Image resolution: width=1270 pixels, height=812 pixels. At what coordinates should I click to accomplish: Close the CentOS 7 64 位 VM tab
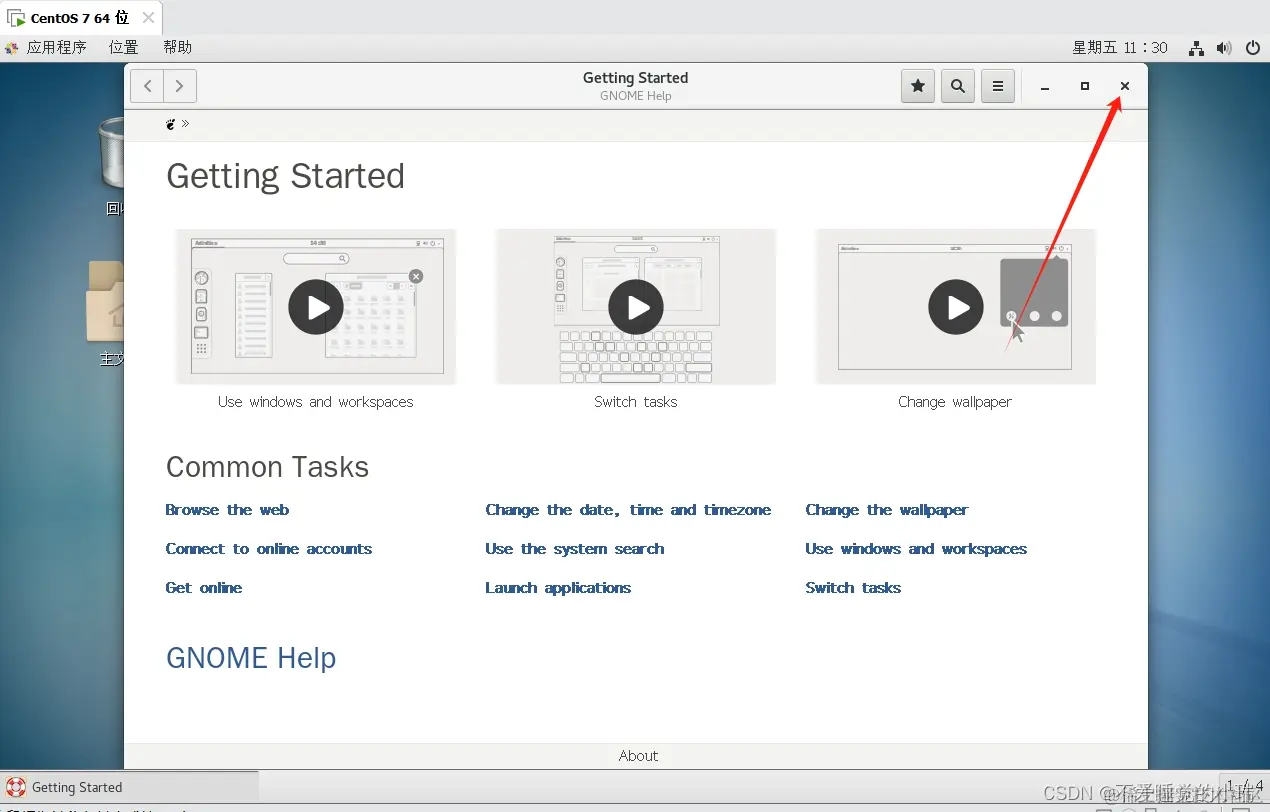[148, 18]
